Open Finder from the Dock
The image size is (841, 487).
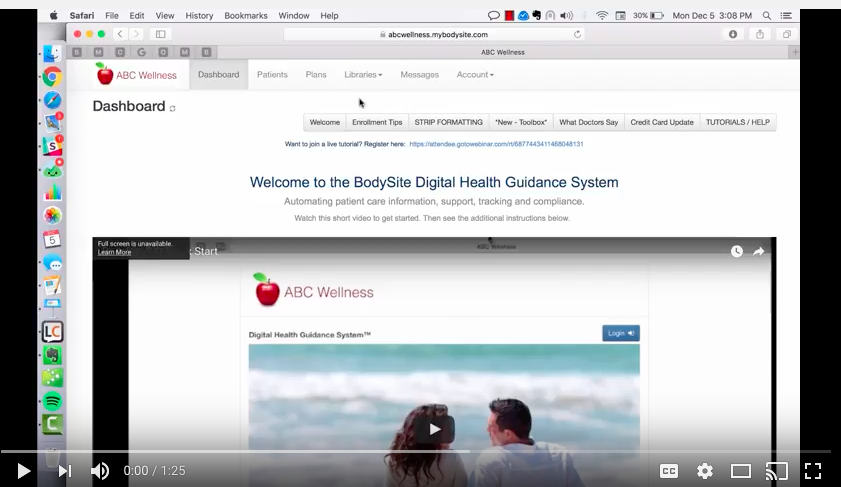[x=52, y=54]
